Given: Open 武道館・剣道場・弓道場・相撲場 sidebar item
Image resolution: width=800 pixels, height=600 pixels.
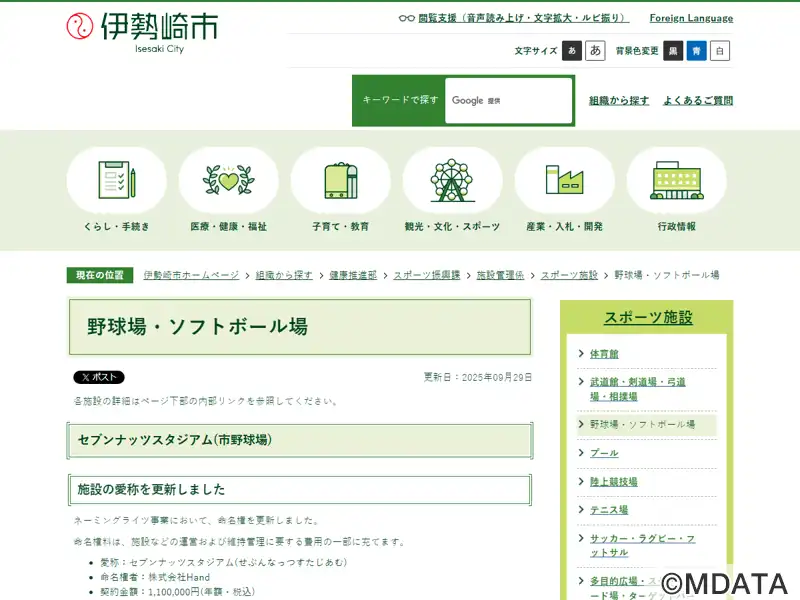Looking at the screenshot, I should [x=638, y=389].
